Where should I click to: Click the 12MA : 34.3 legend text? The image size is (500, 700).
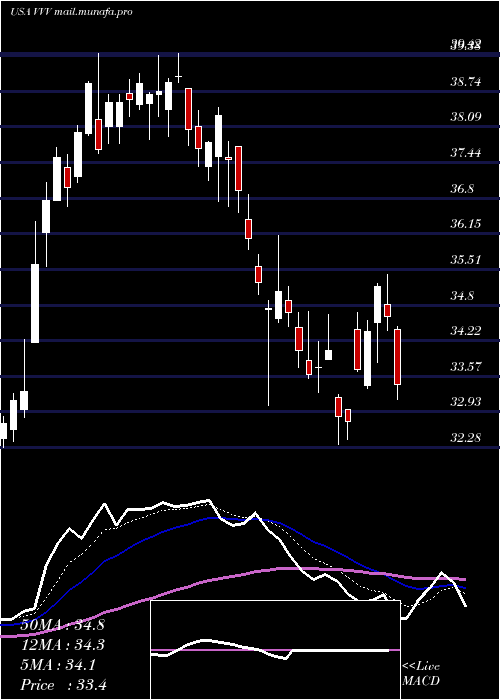point(62,645)
